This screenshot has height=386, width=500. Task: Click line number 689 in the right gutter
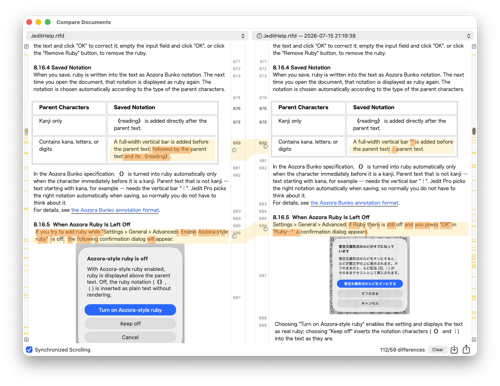pyautogui.click(x=263, y=325)
